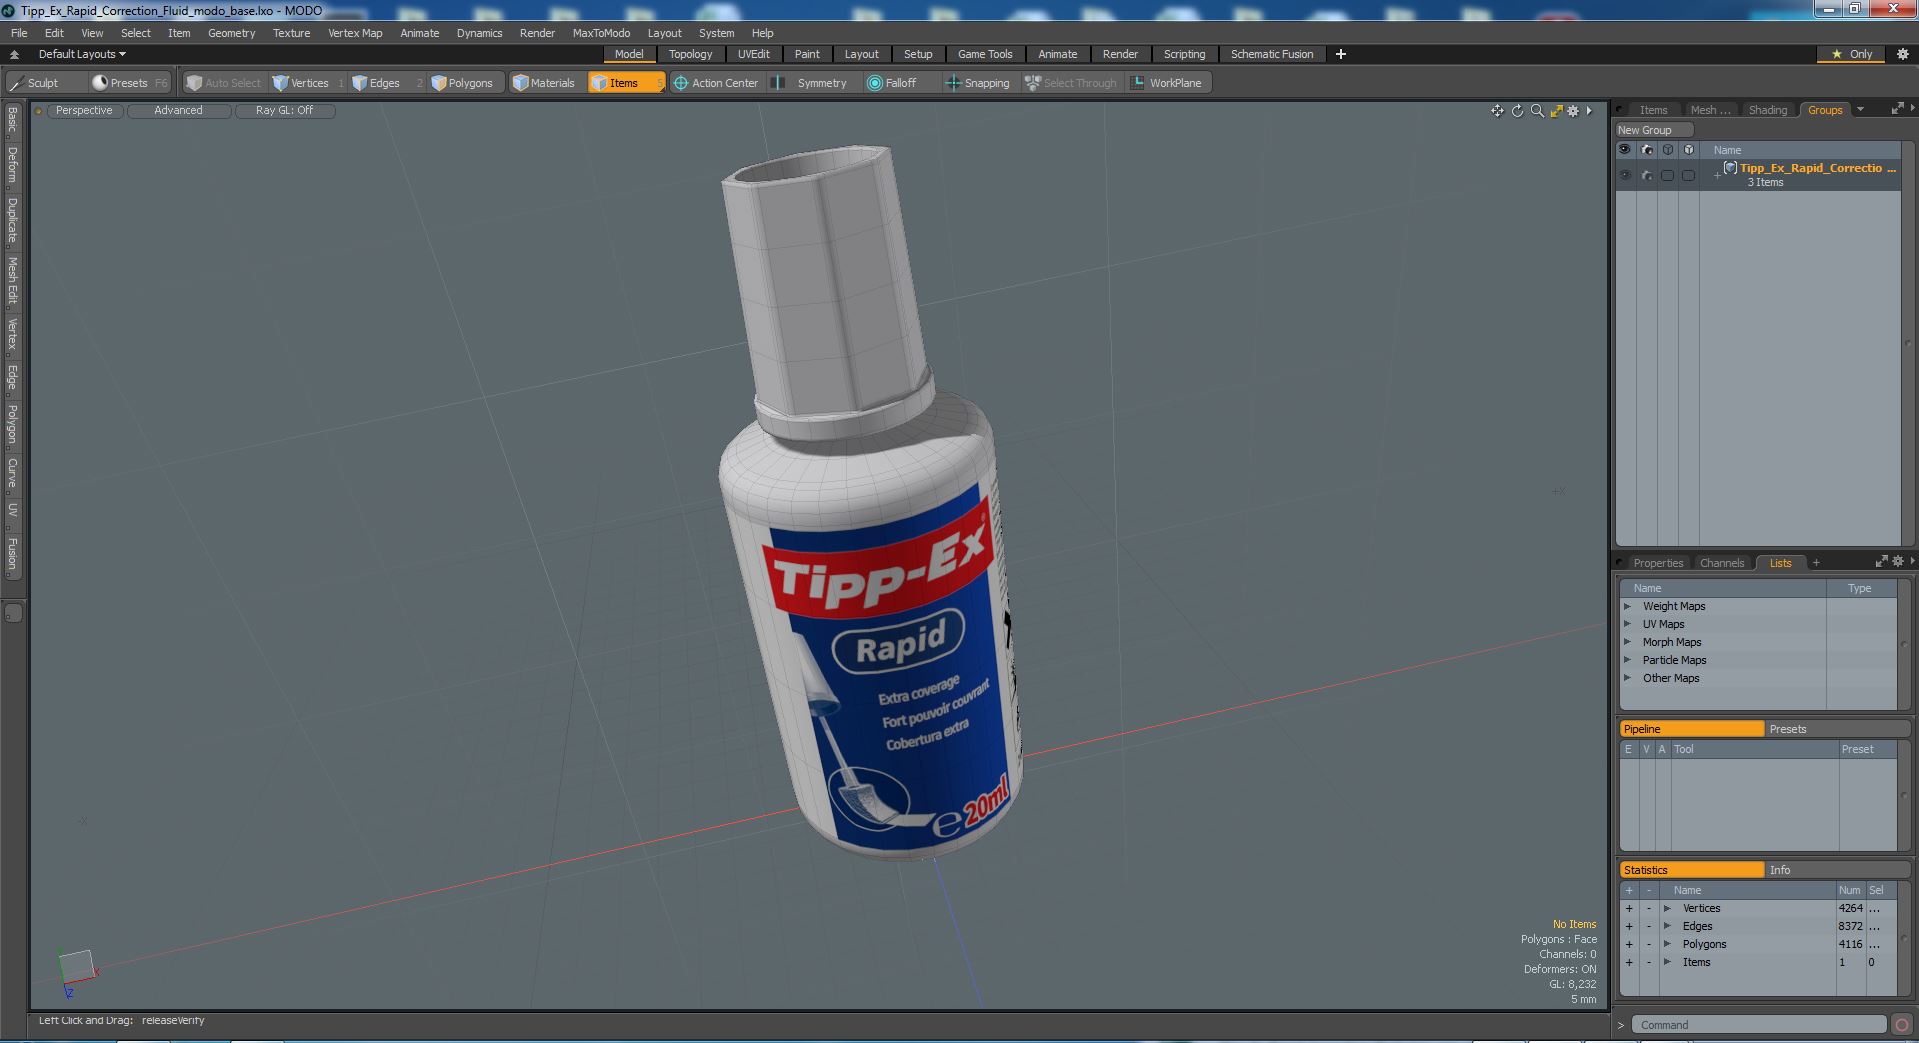The width and height of the screenshot is (1919, 1043).
Task: Toggle second checkbox in Tipp_Ex group row
Action: tap(1688, 175)
